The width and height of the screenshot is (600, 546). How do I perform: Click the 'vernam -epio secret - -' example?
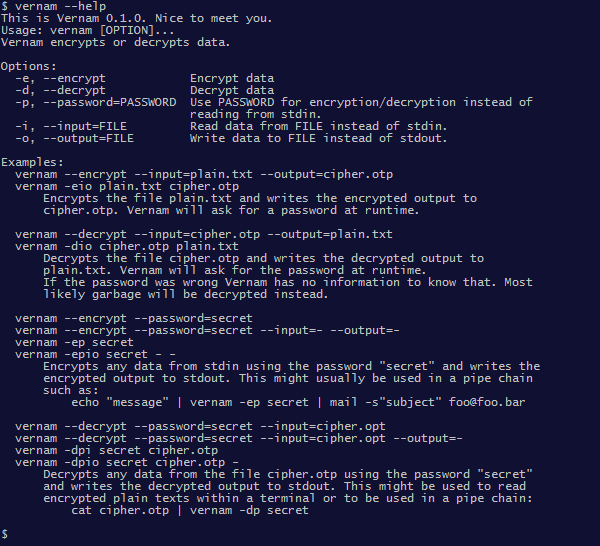coord(95,354)
